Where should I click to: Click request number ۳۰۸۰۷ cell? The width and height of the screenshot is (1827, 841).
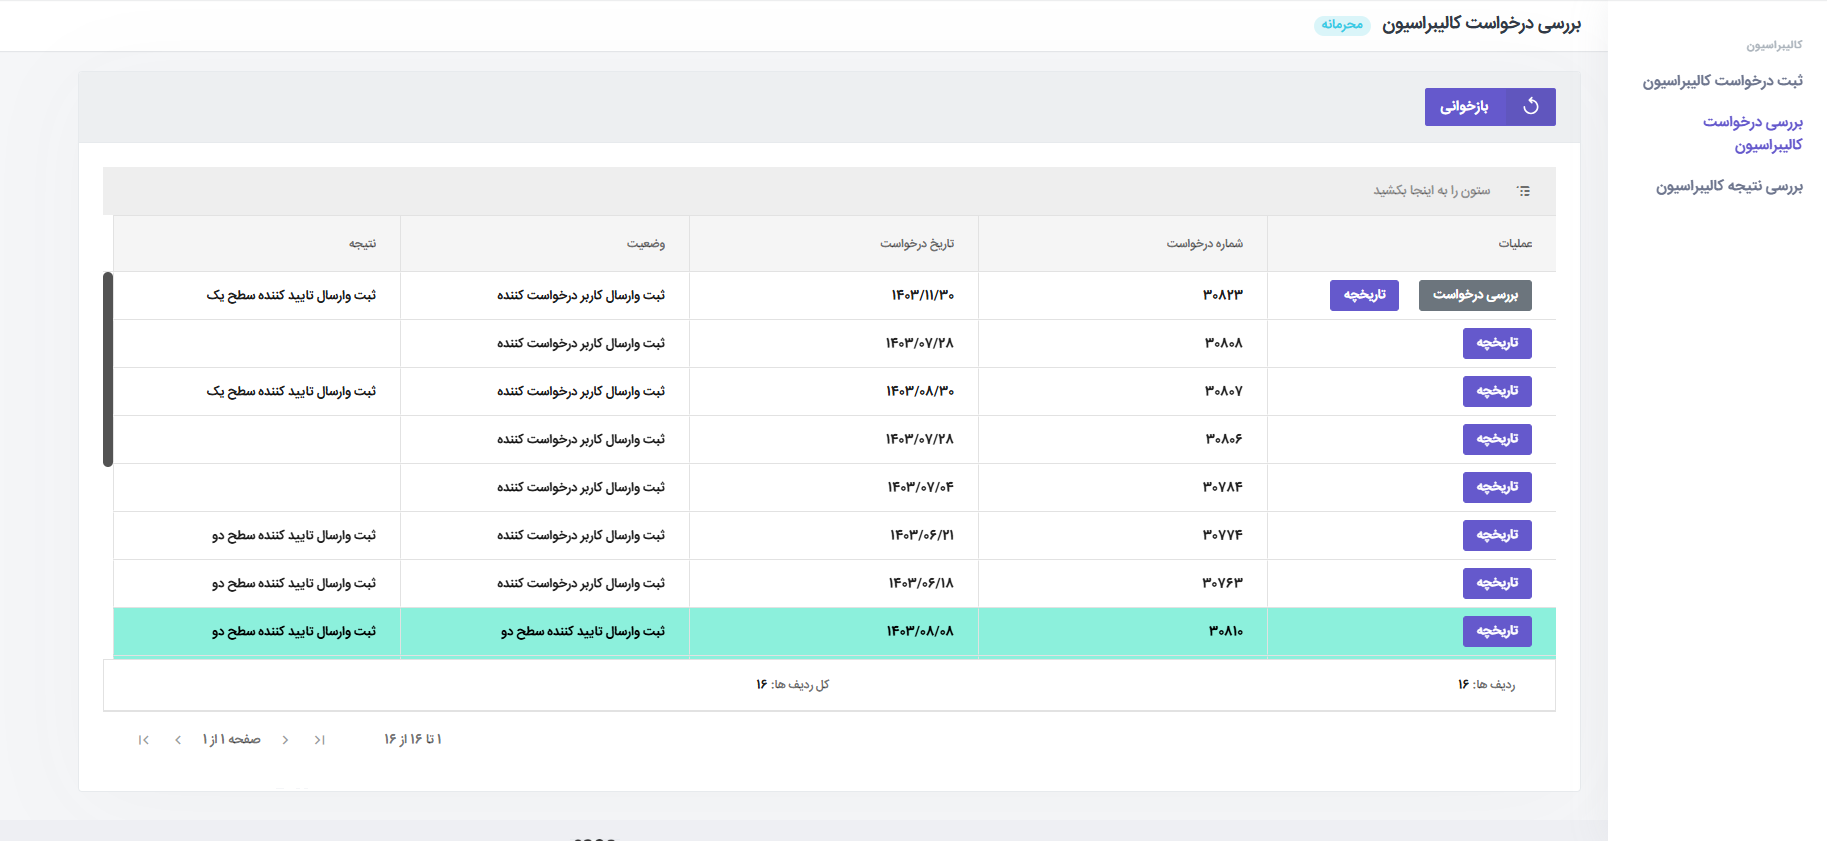point(1123,391)
